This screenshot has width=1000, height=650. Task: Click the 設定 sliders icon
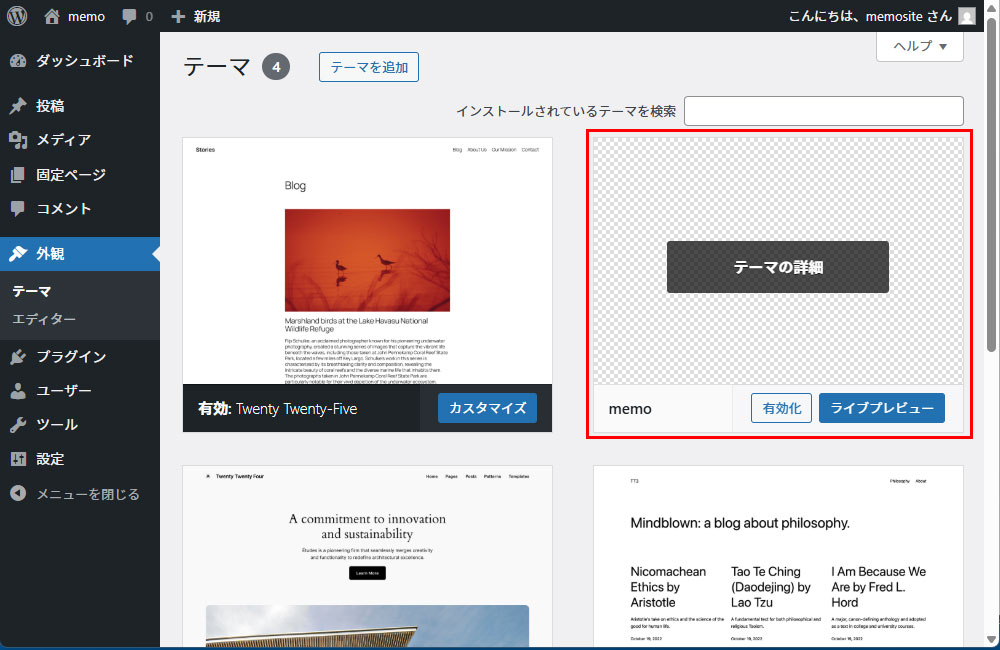18,459
